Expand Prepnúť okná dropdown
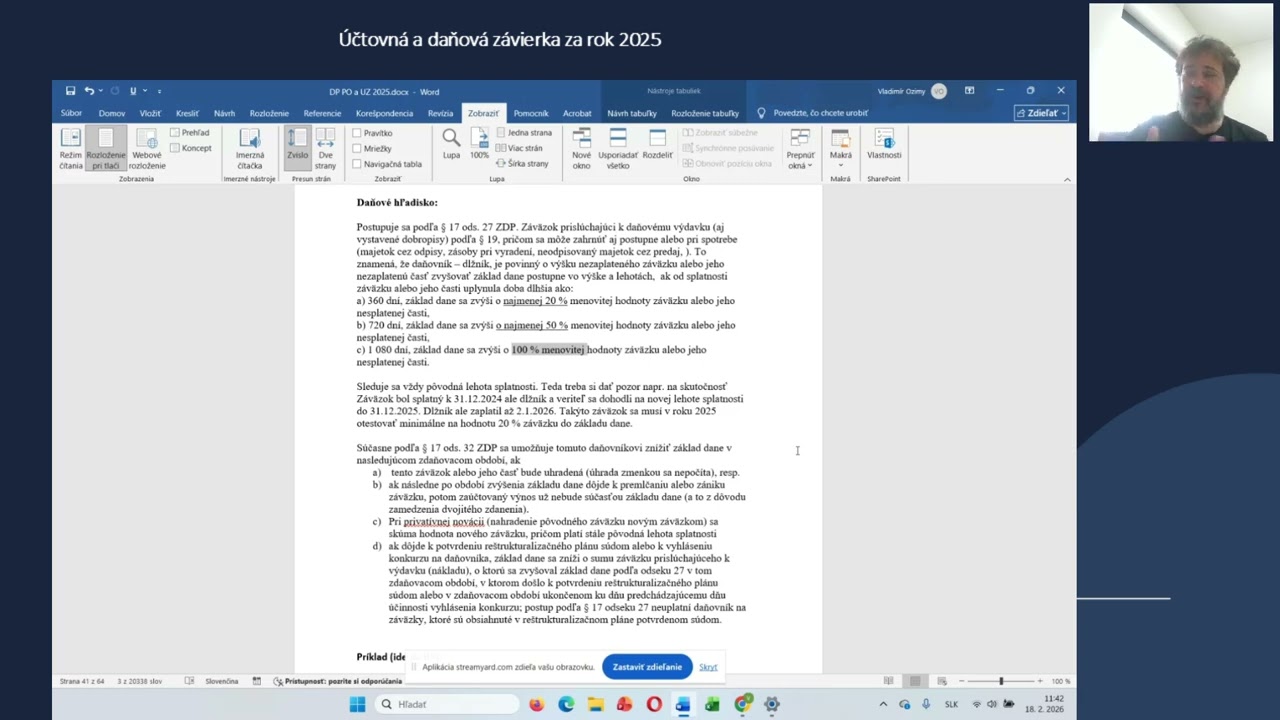This screenshot has height=720, width=1280. pos(800,149)
